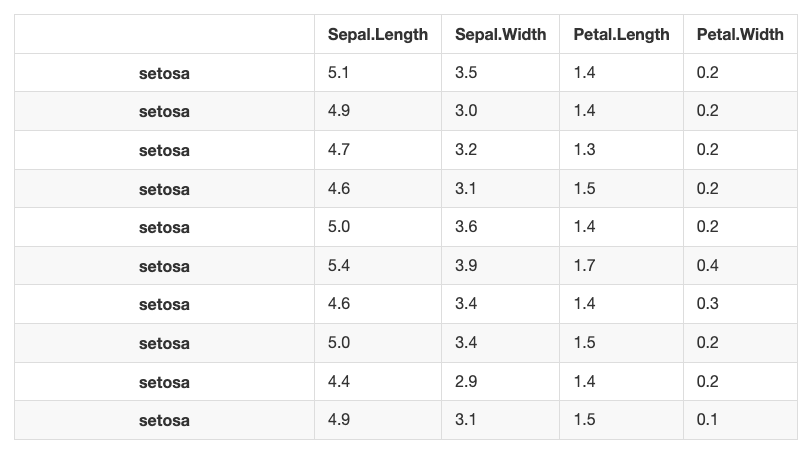Click the Petal.Length column header

[621, 34]
